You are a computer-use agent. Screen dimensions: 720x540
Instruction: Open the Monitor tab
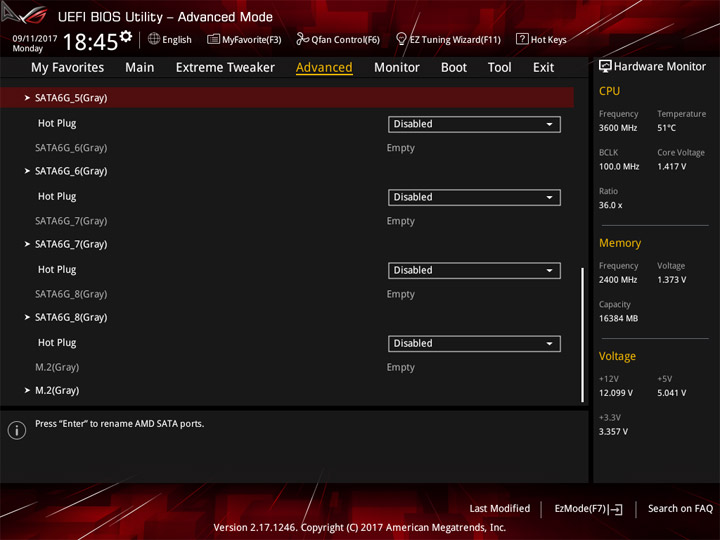click(x=397, y=68)
